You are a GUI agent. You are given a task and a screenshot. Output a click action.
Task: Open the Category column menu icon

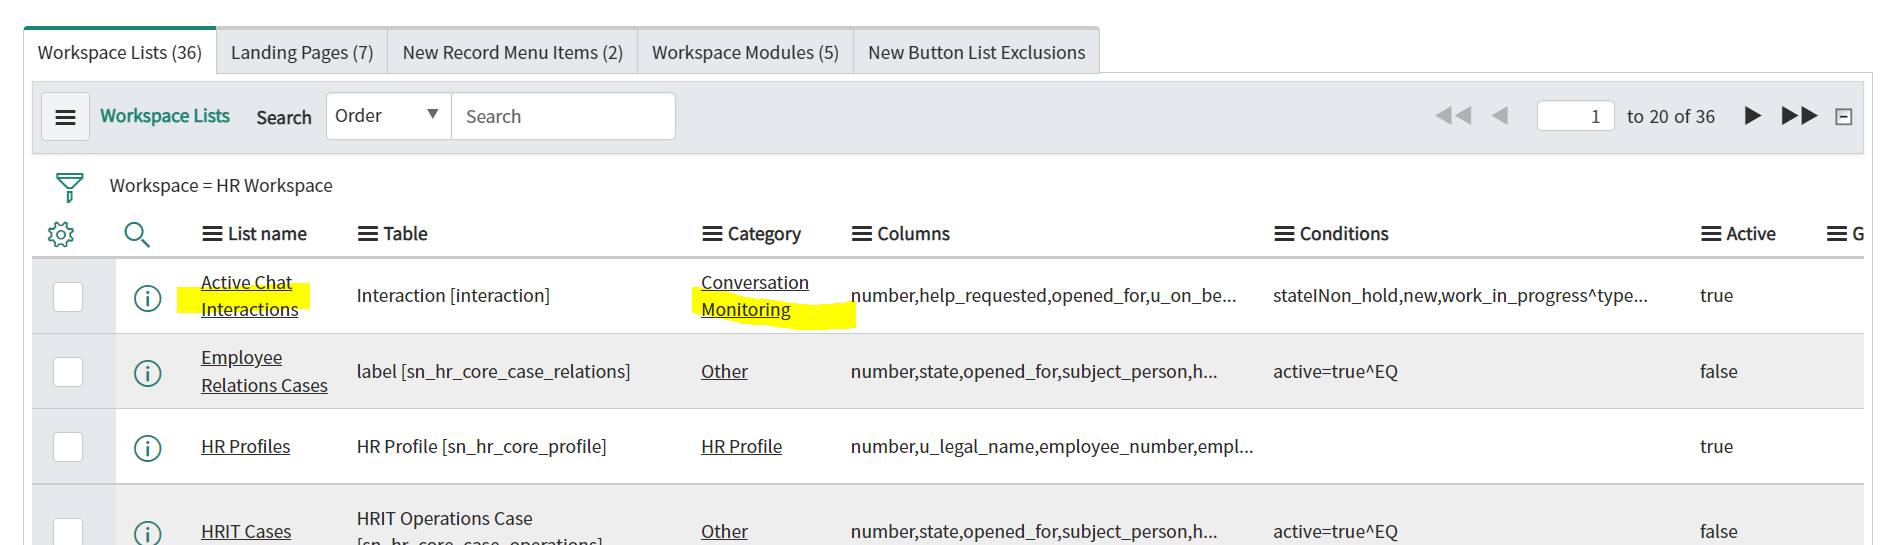(x=712, y=234)
